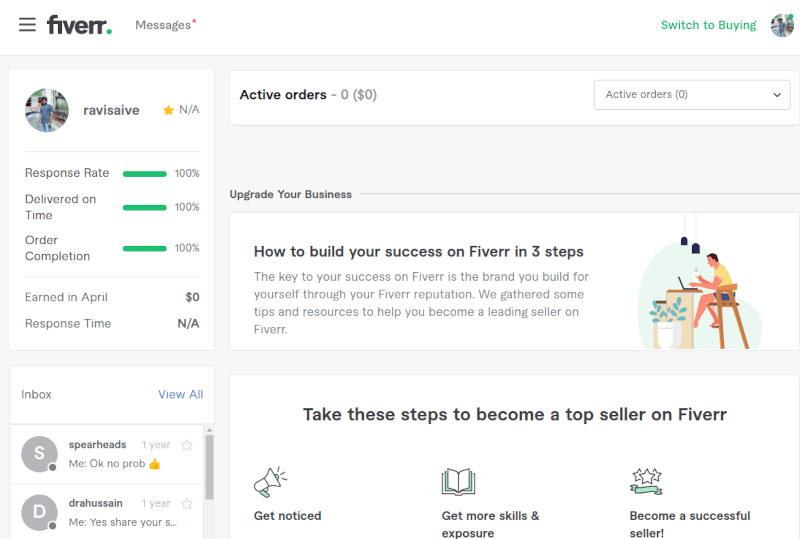This screenshot has height=539, width=800.
Task: Click the Response Rate 100% value
Action: click(x=187, y=174)
